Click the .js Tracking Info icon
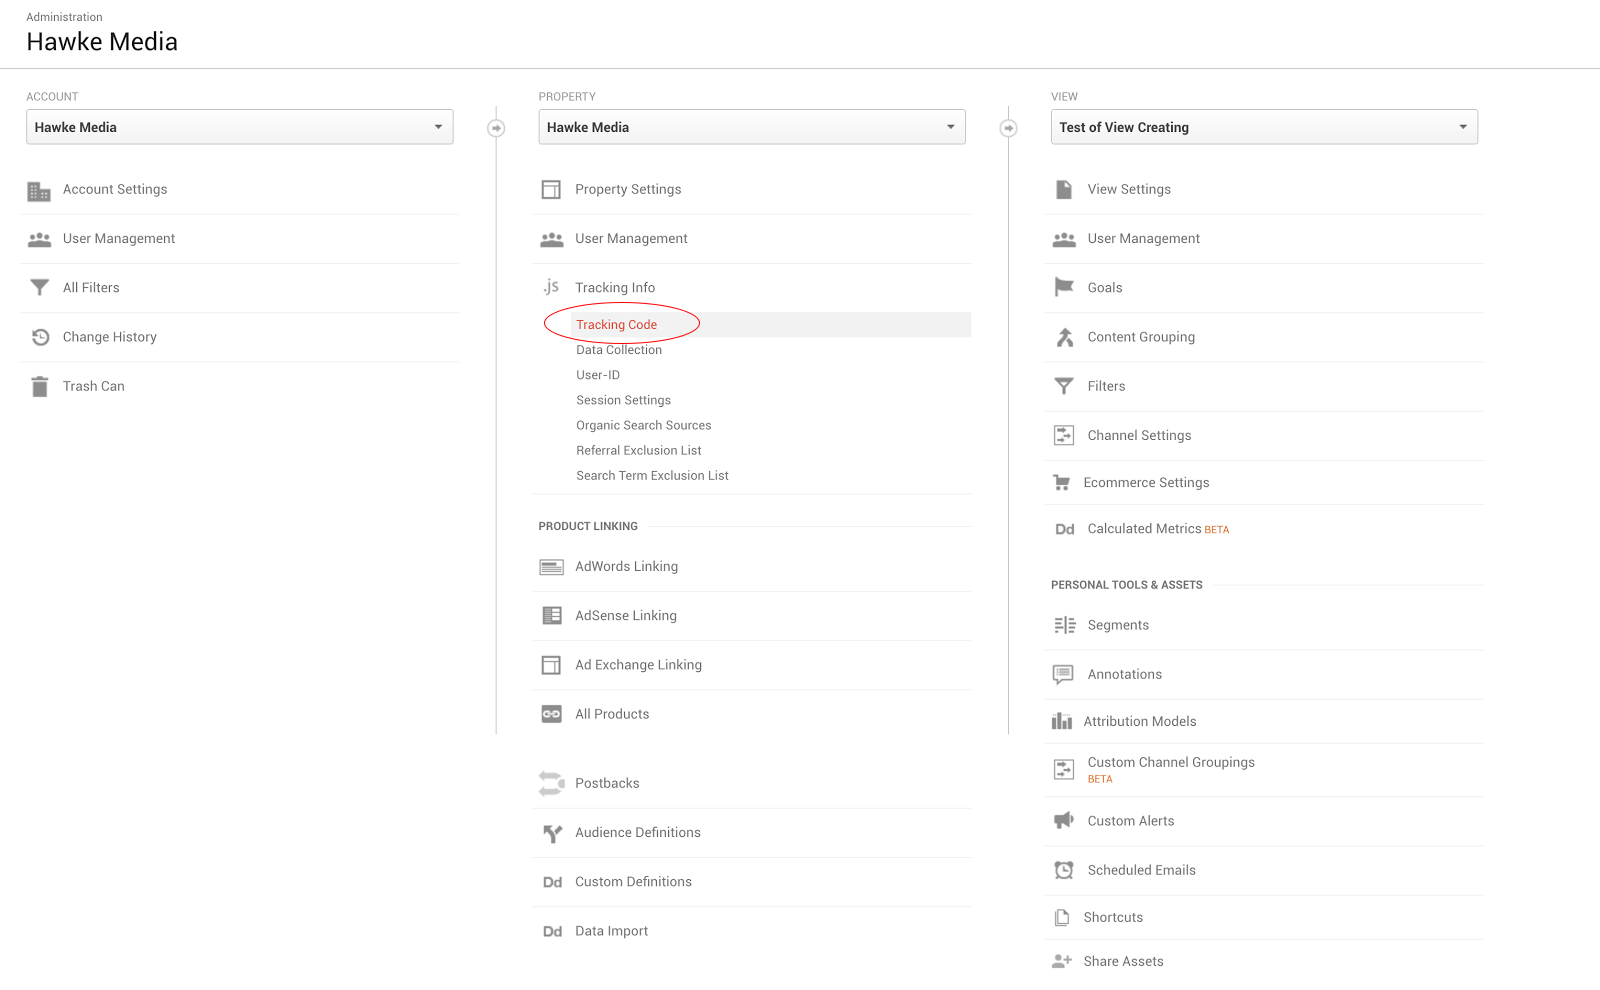Viewport: 1600px width, 990px height. (x=551, y=287)
